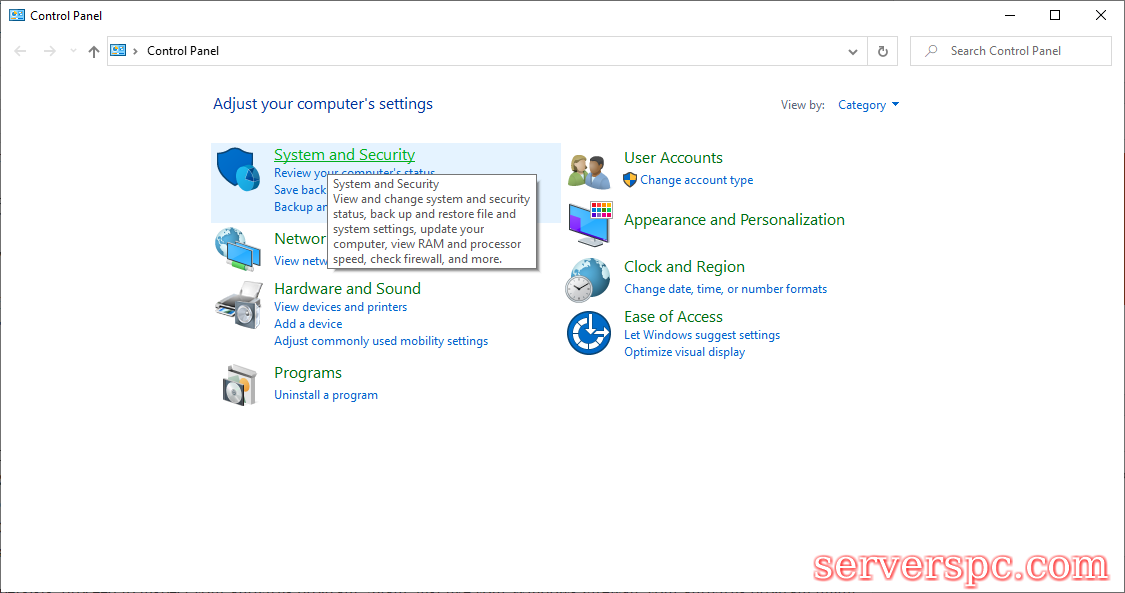Image resolution: width=1125 pixels, height=593 pixels.
Task: Click the Hardware and Sound printer icon
Action: pos(238,304)
